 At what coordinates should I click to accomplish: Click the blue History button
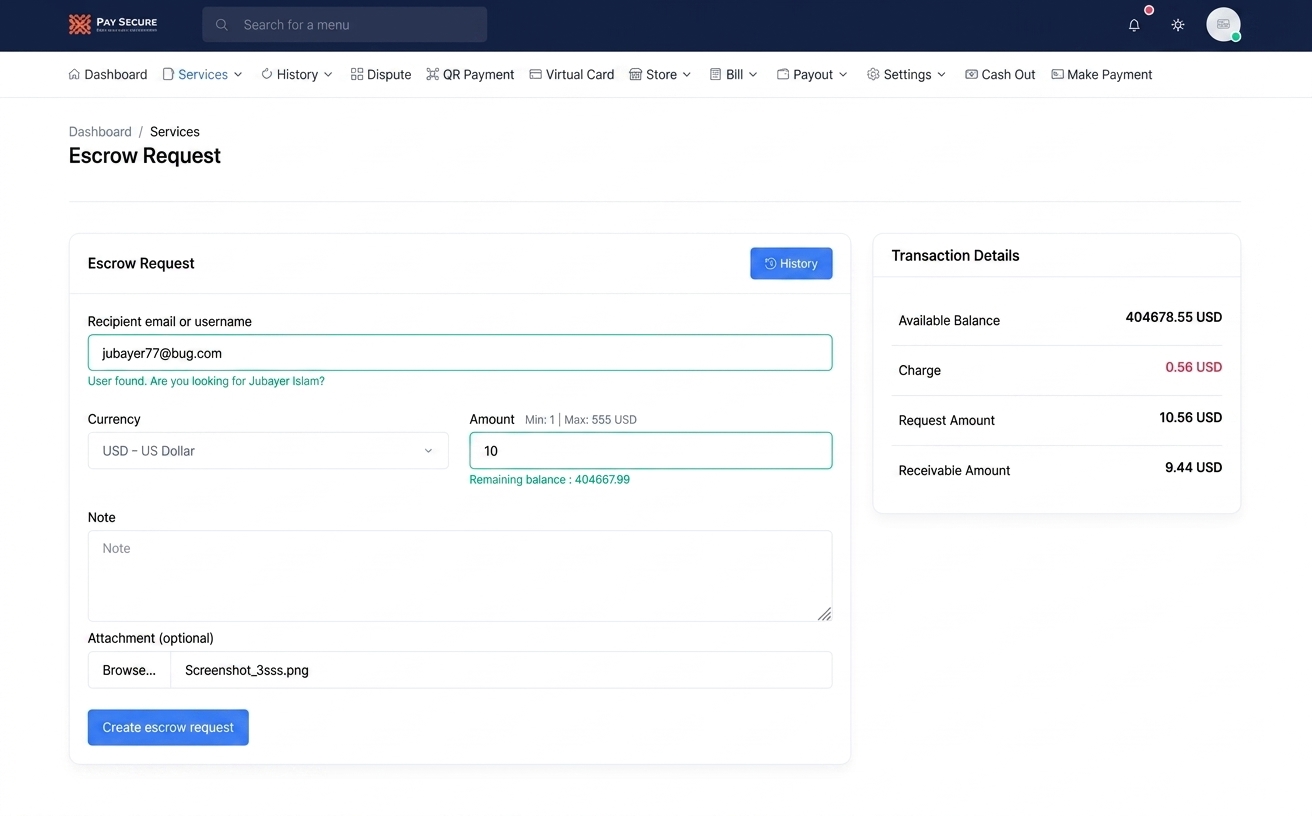(791, 263)
